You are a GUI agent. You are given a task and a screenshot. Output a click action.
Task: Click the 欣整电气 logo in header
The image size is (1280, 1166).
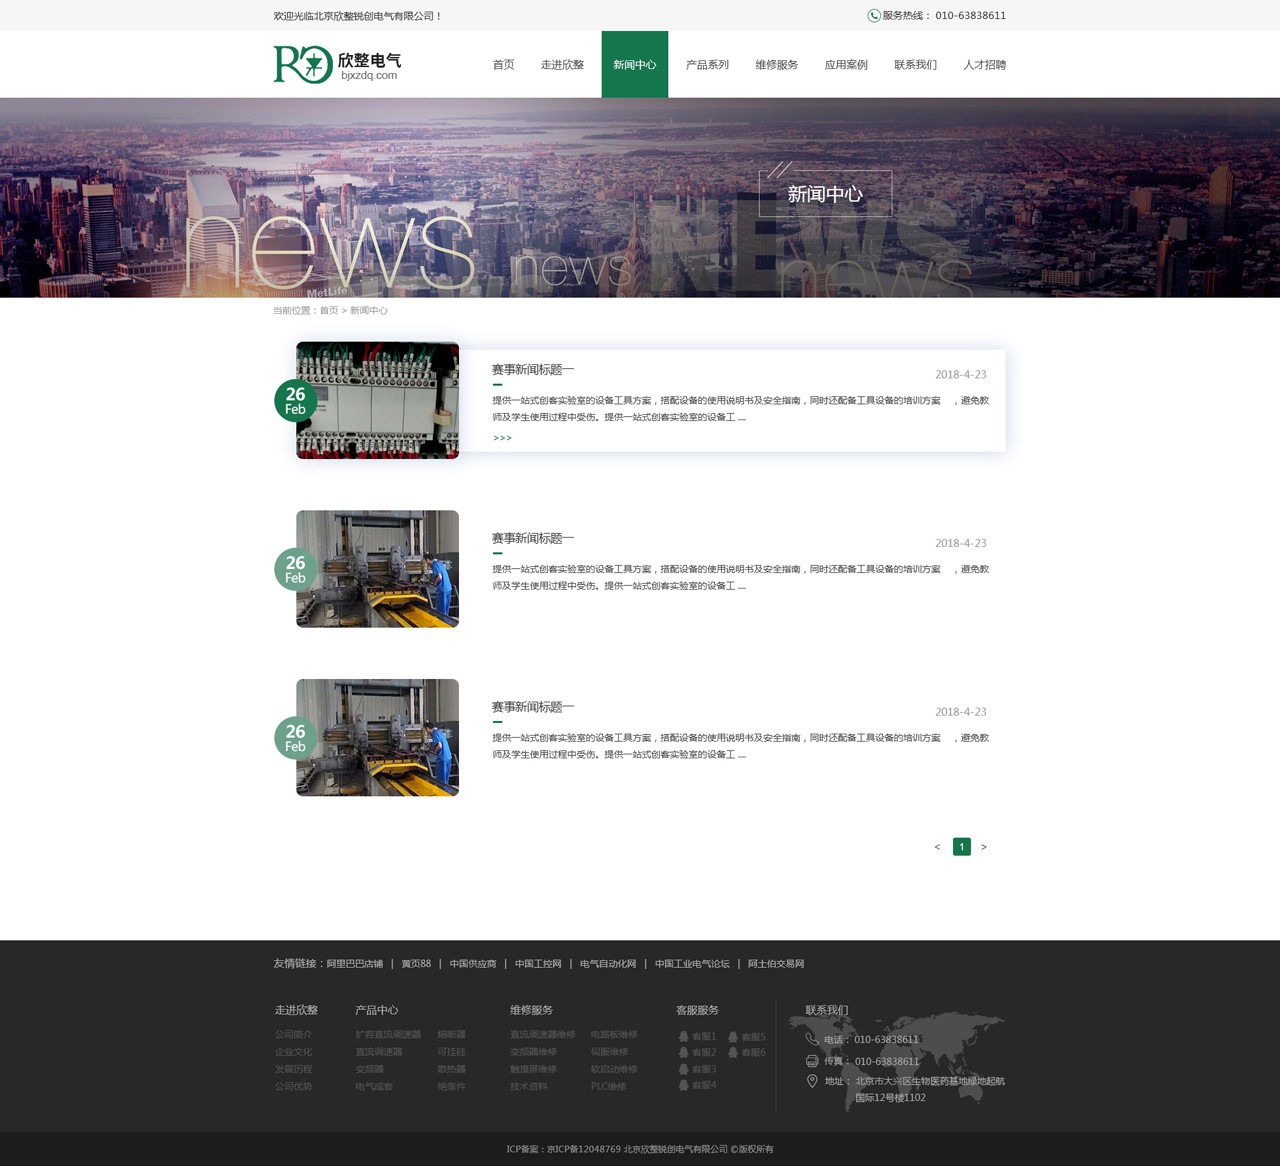pos(337,64)
